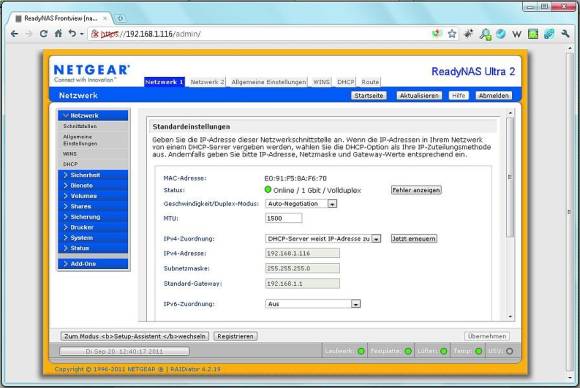This screenshot has width=580, height=388.
Task: Click the Subnetzmaske field
Action: [x=302, y=268]
